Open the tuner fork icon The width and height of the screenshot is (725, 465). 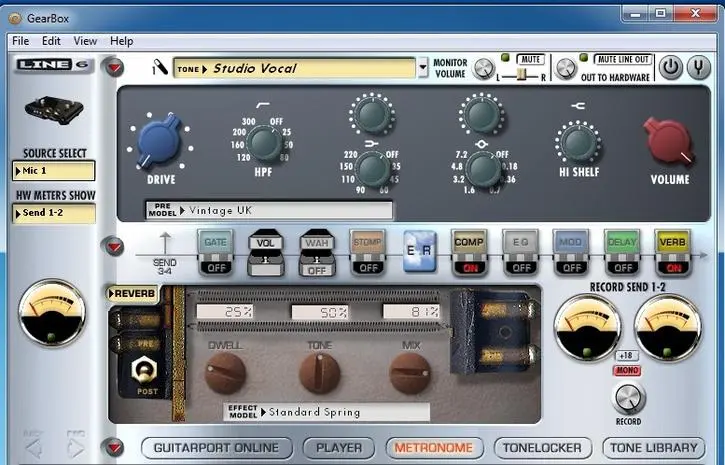pyautogui.click(x=699, y=68)
